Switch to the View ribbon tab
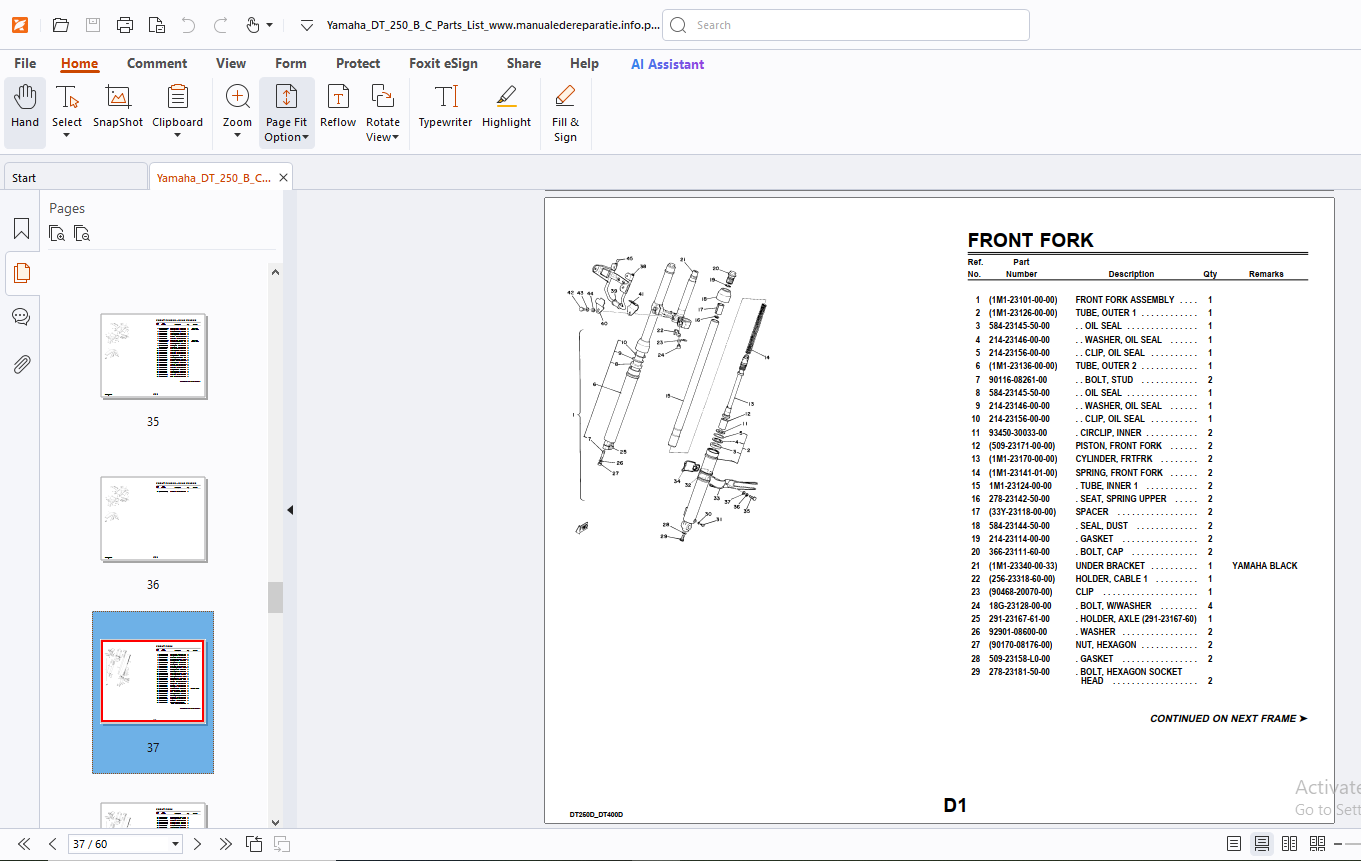The width and height of the screenshot is (1361, 861). (x=231, y=63)
